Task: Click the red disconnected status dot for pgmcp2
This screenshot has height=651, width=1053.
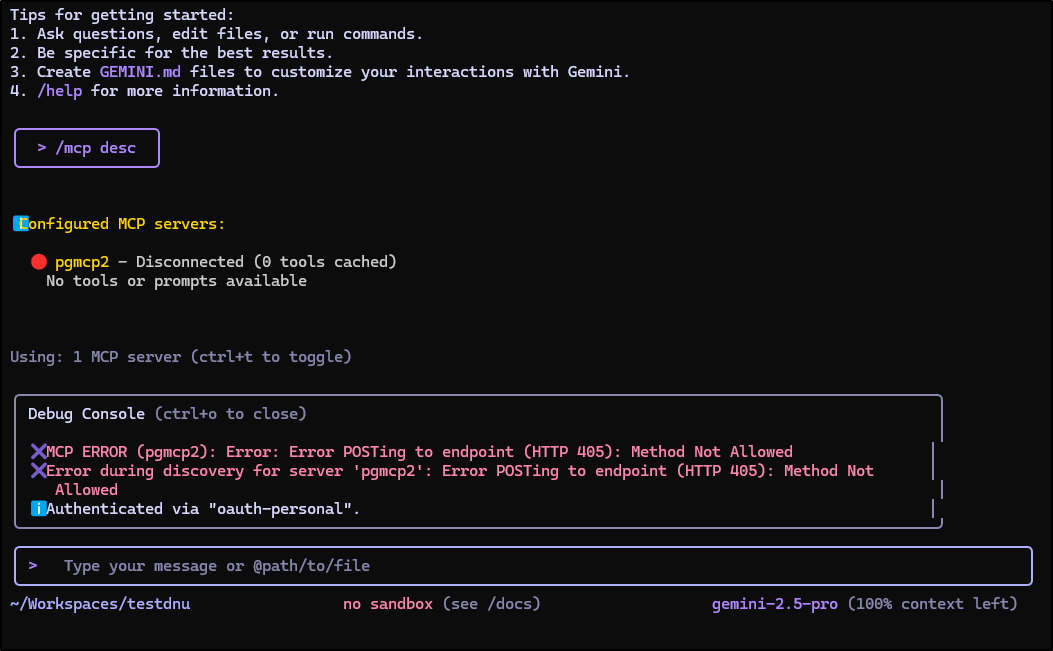Action: click(39, 262)
